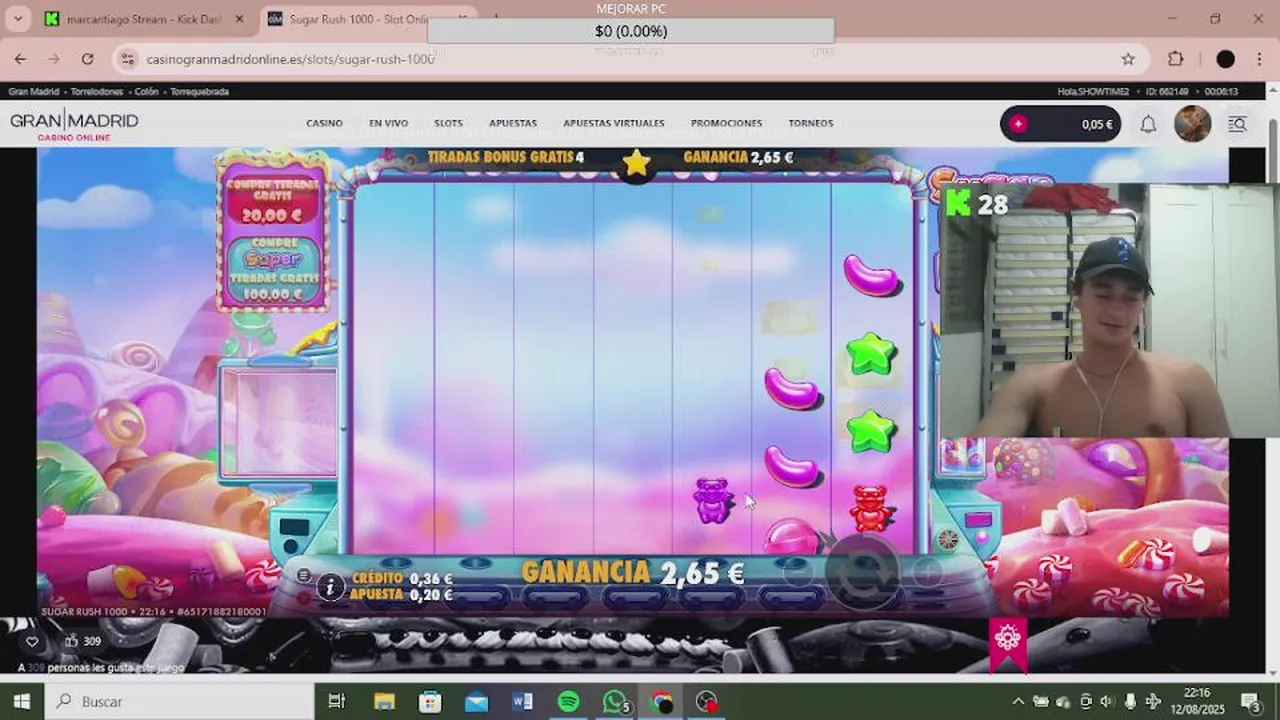Open the TORNEOS menu item
1280x720 pixels.
(810, 123)
